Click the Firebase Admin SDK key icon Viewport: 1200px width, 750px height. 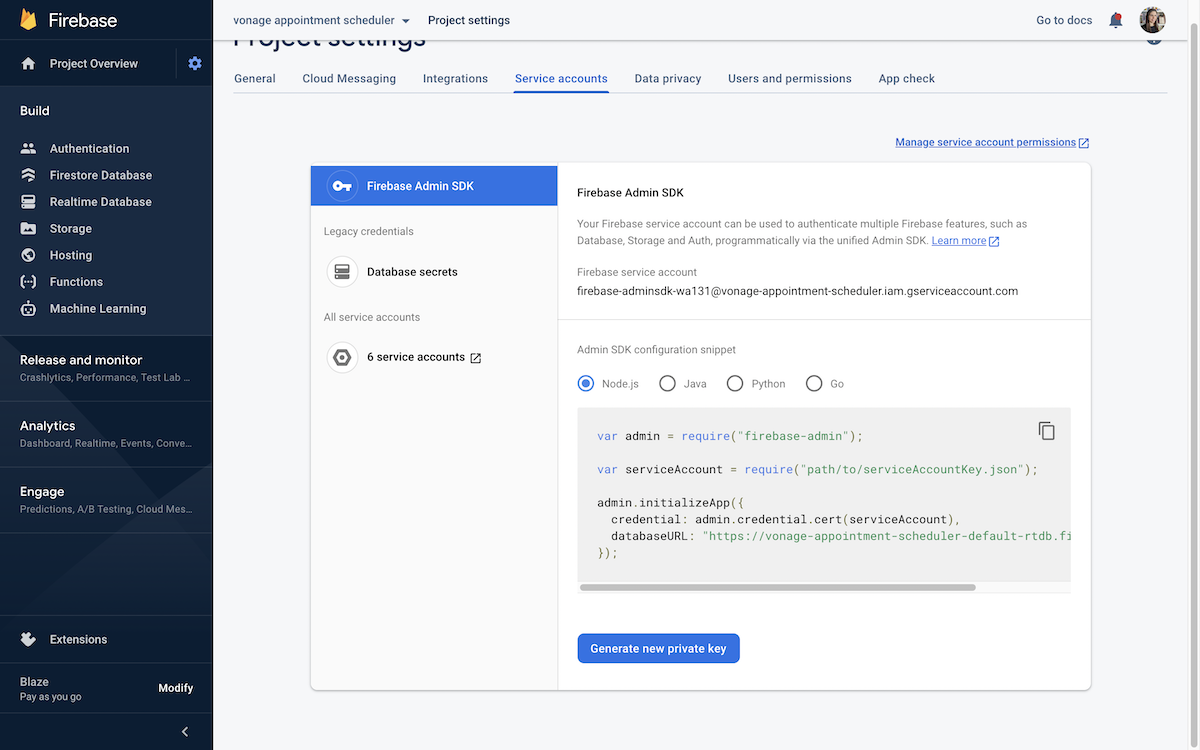tap(342, 186)
